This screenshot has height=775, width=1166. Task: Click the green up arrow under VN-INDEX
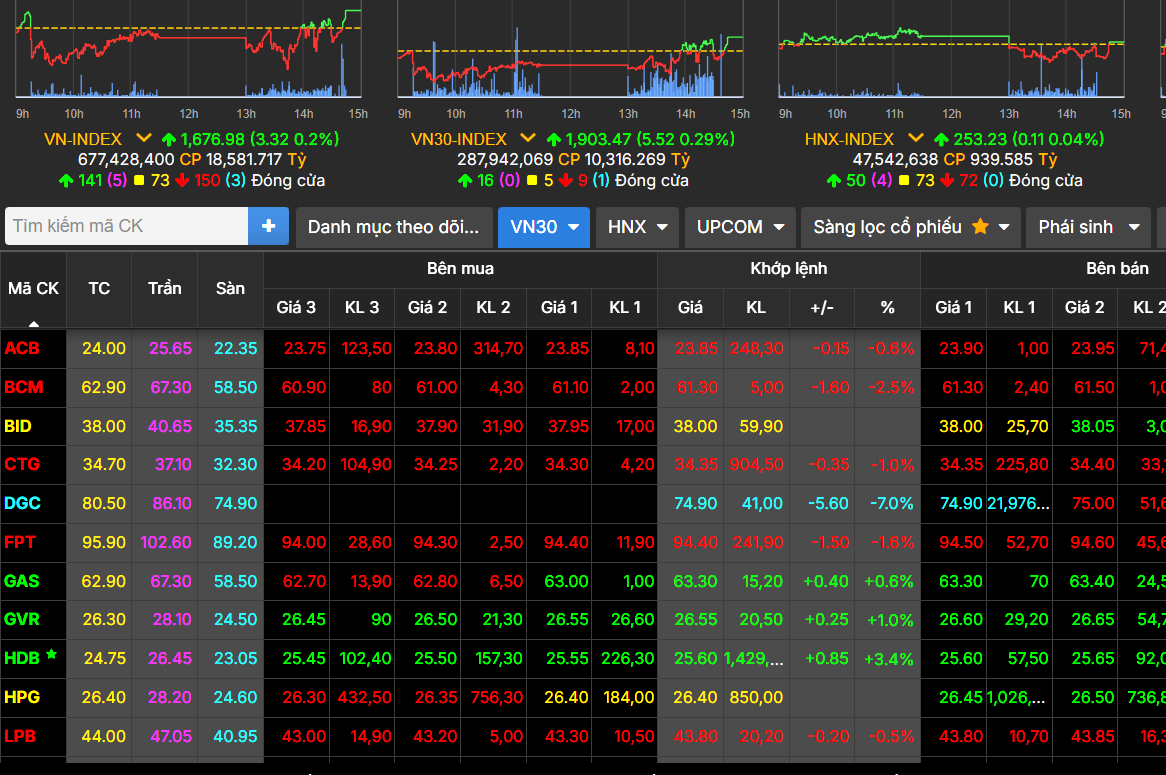66,181
